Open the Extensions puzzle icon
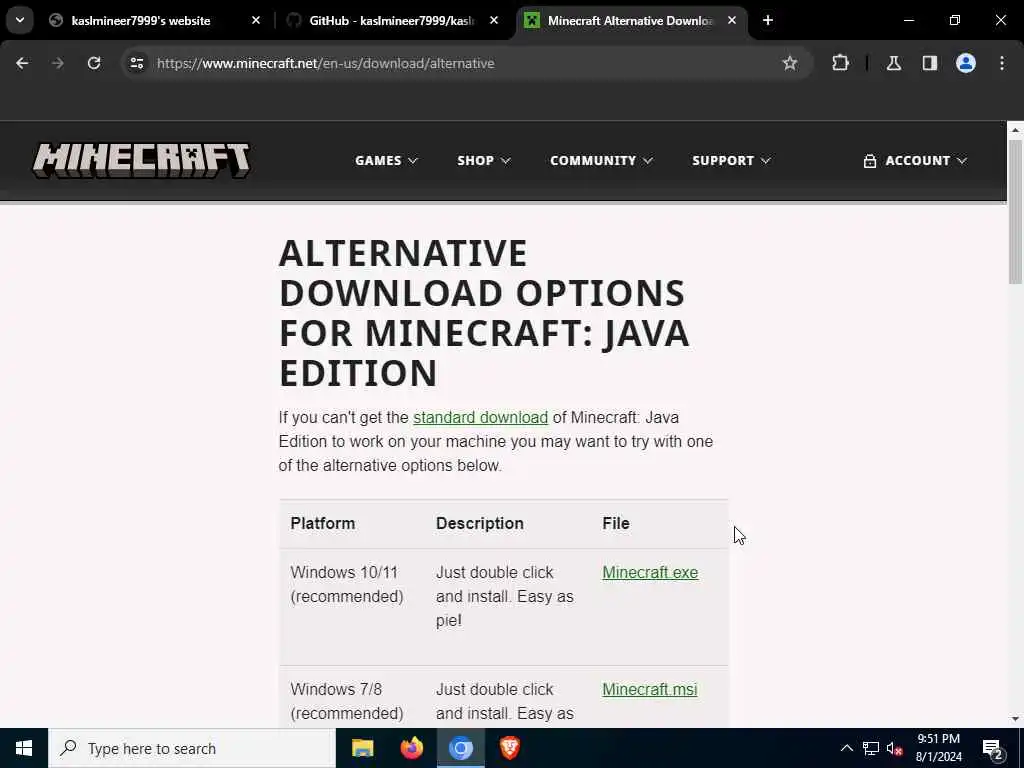Screen dimensions: 1024x768 coord(840,63)
